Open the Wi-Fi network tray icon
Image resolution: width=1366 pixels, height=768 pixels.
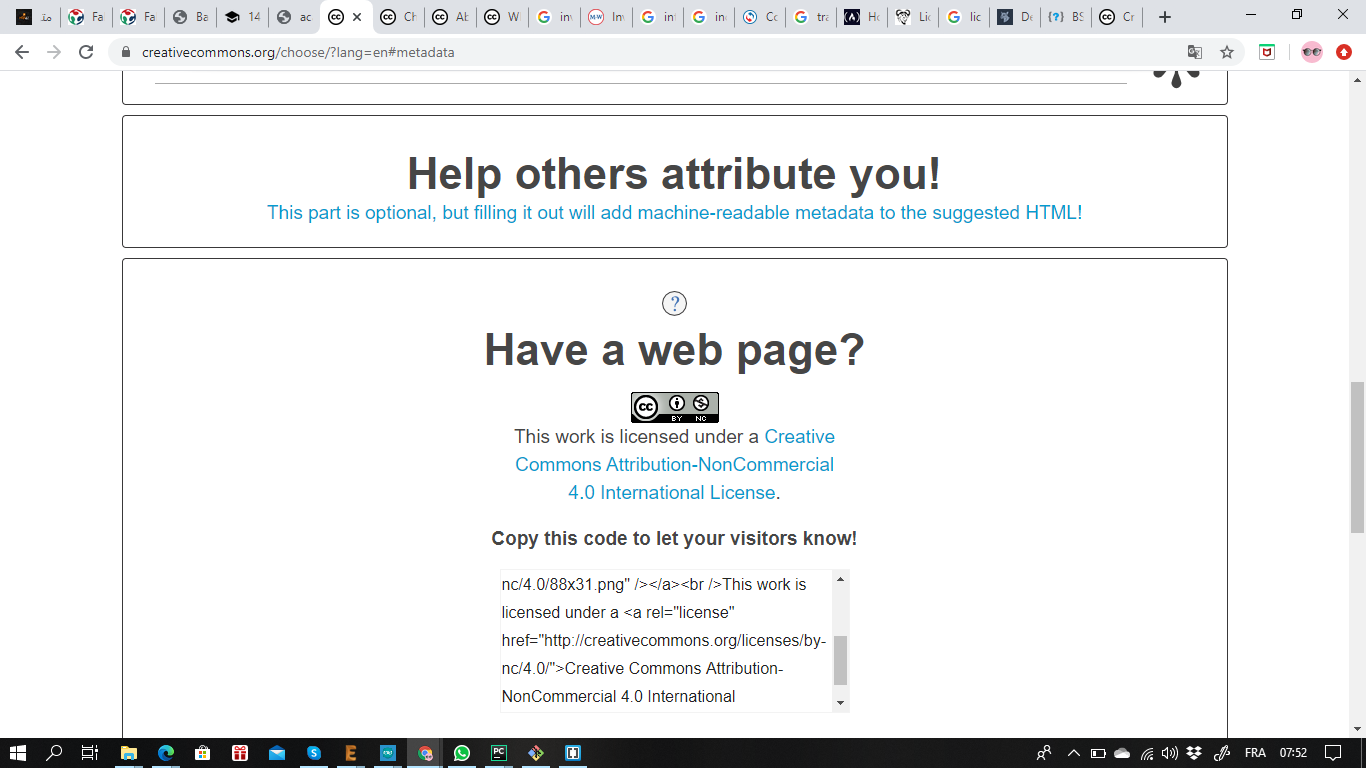pyautogui.click(x=1146, y=753)
